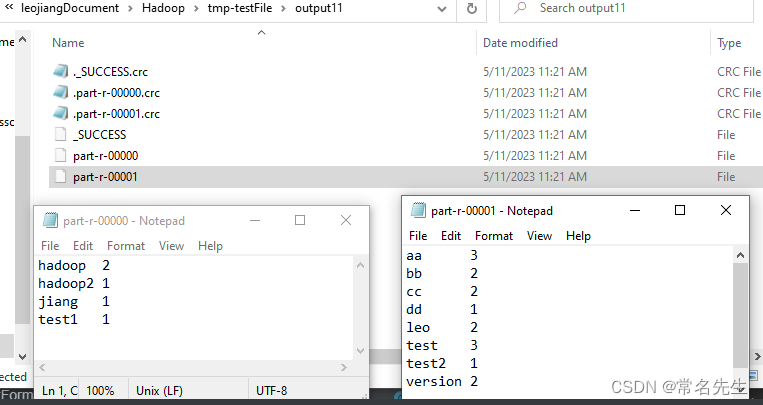Image resolution: width=763 pixels, height=405 pixels.
Task: Click the hadoop2 line in part-r-00000 Notepad
Action: pyautogui.click(x=74, y=283)
